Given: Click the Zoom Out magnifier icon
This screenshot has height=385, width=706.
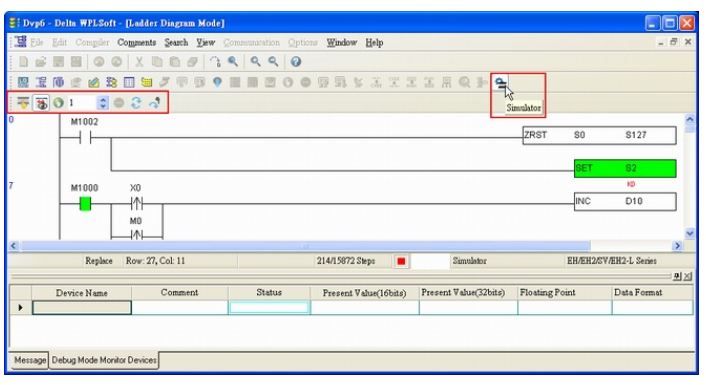Looking at the screenshot, I should (273, 62).
